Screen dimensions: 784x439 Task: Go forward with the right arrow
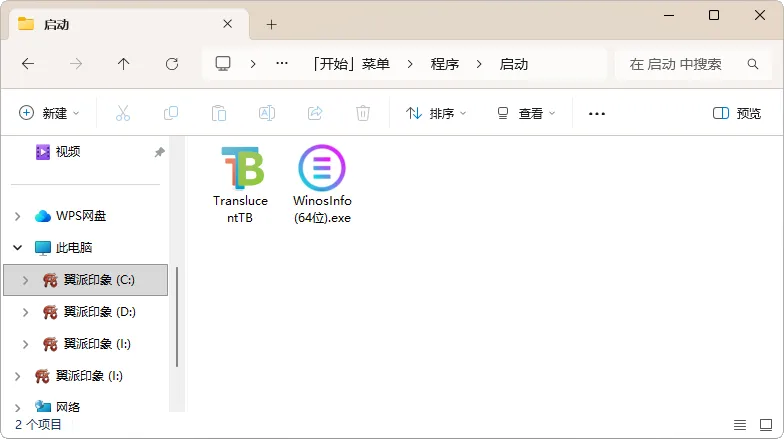(x=76, y=64)
